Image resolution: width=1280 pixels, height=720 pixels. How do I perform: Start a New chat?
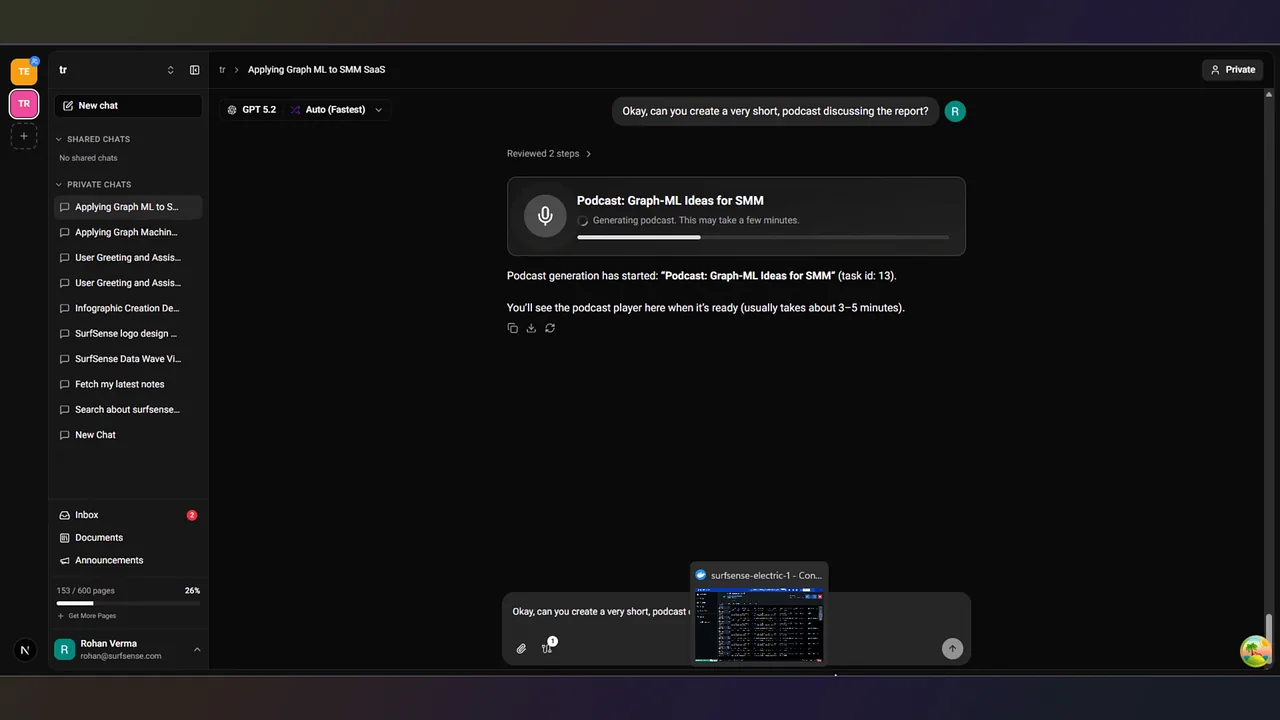pyautogui.click(x=128, y=105)
